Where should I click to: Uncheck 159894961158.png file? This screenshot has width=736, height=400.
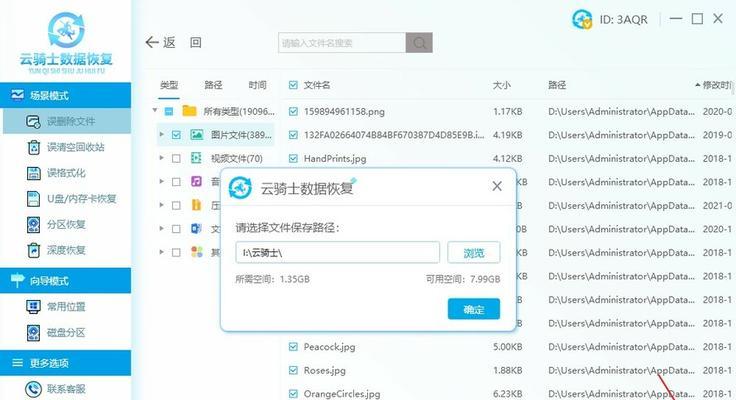point(293,111)
